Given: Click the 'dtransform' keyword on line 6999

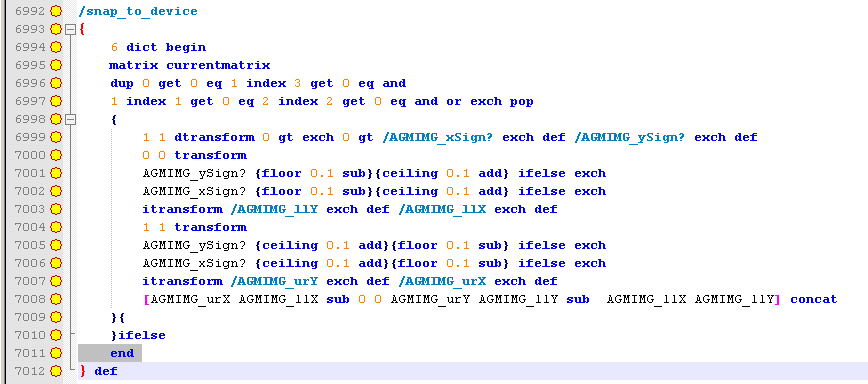Looking at the screenshot, I should point(214,137).
